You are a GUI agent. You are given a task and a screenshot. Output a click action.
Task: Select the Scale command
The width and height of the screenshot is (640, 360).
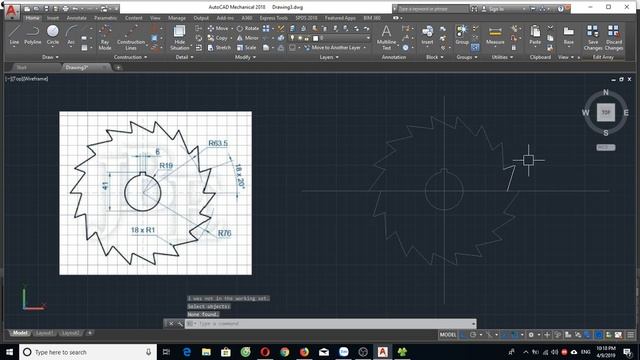click(247, 48)
